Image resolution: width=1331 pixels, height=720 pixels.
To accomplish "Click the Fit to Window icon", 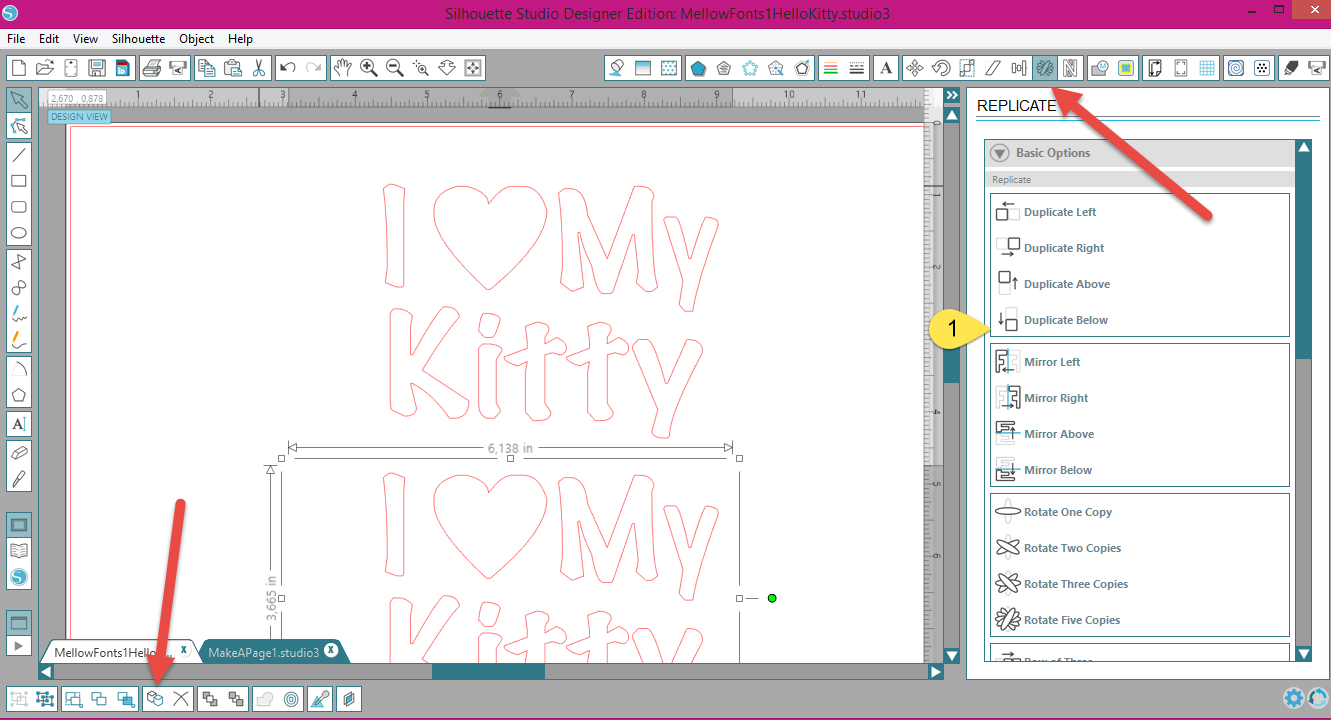I will [474, 68].
